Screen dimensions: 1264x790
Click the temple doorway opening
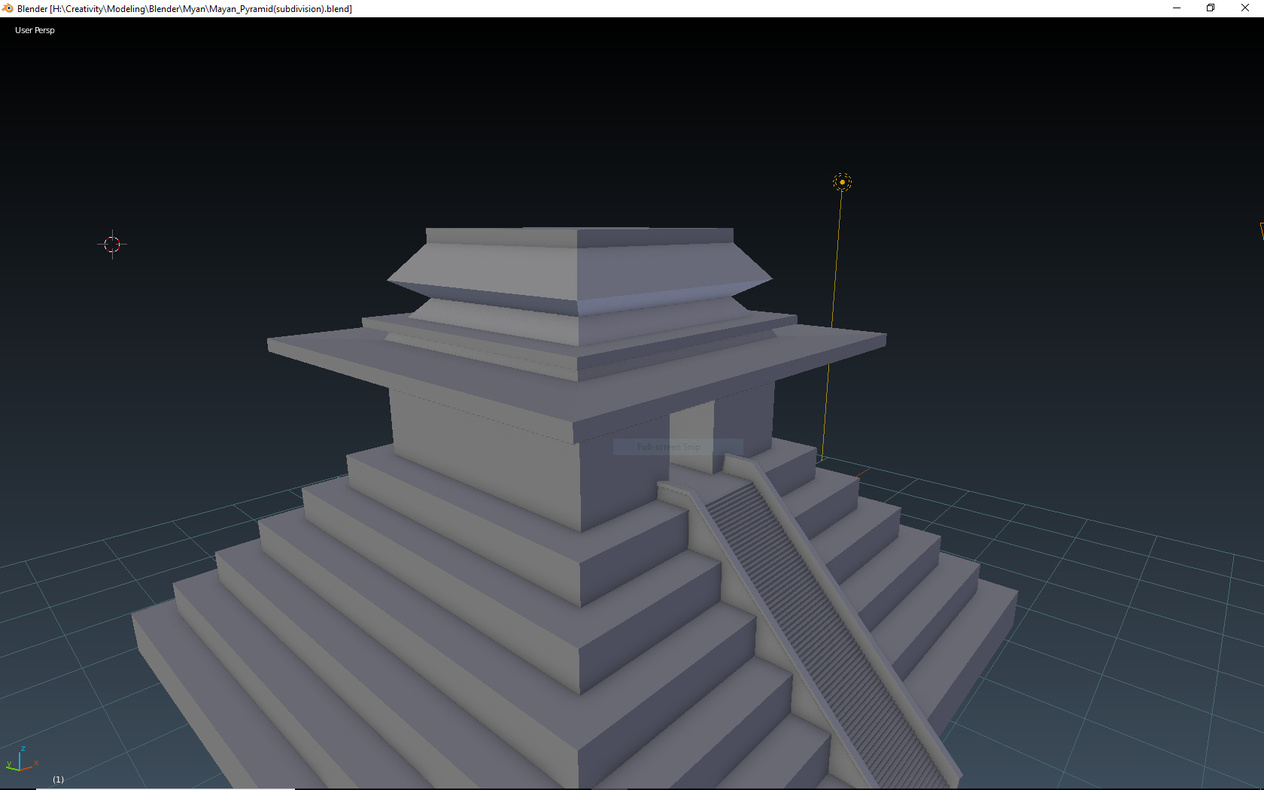point(690,436)
